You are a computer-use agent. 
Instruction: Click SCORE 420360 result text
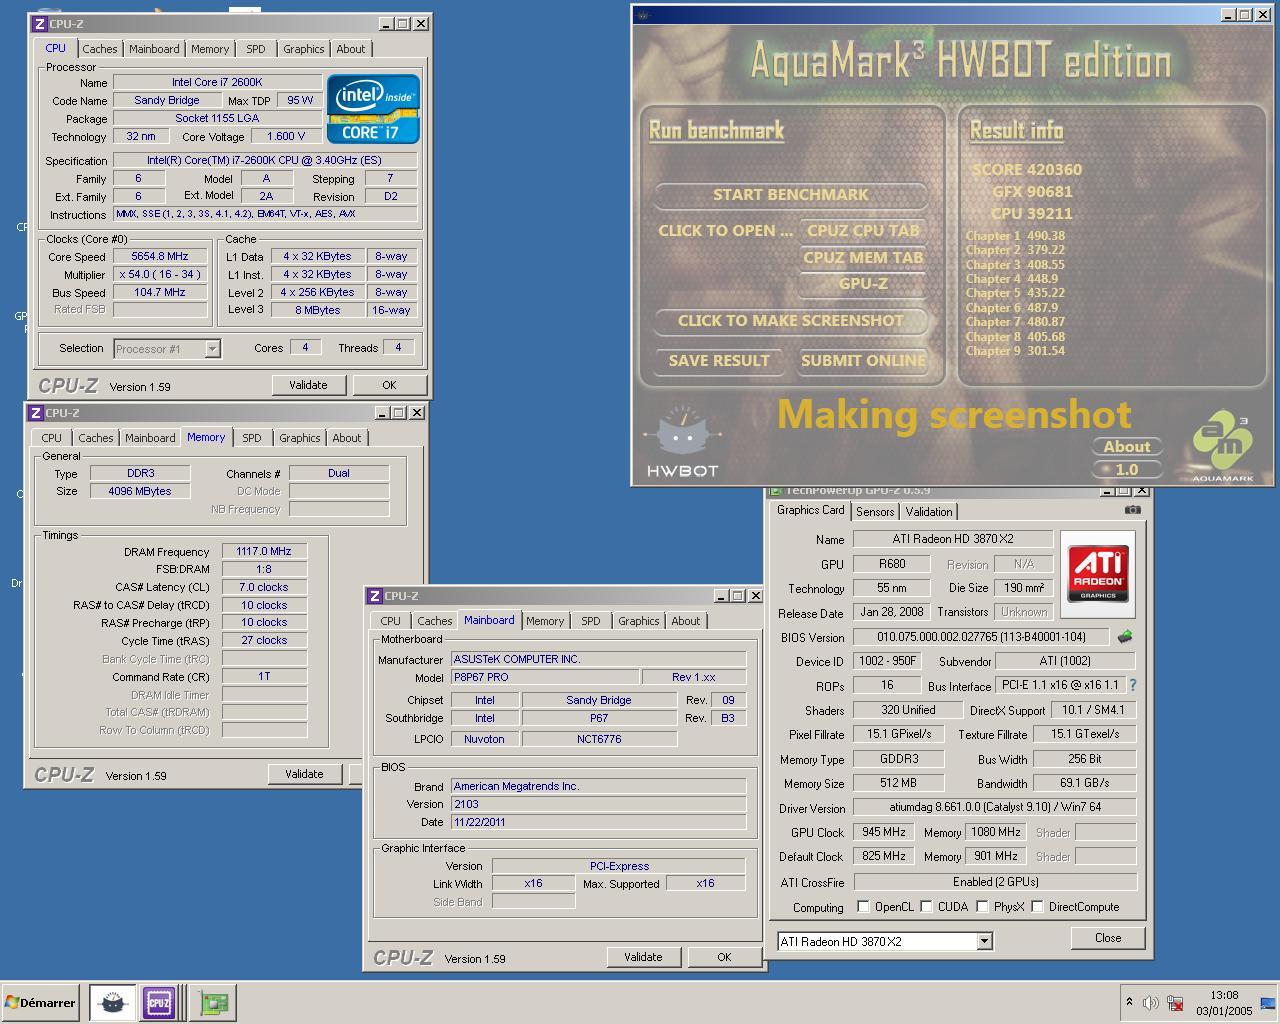1027,170
